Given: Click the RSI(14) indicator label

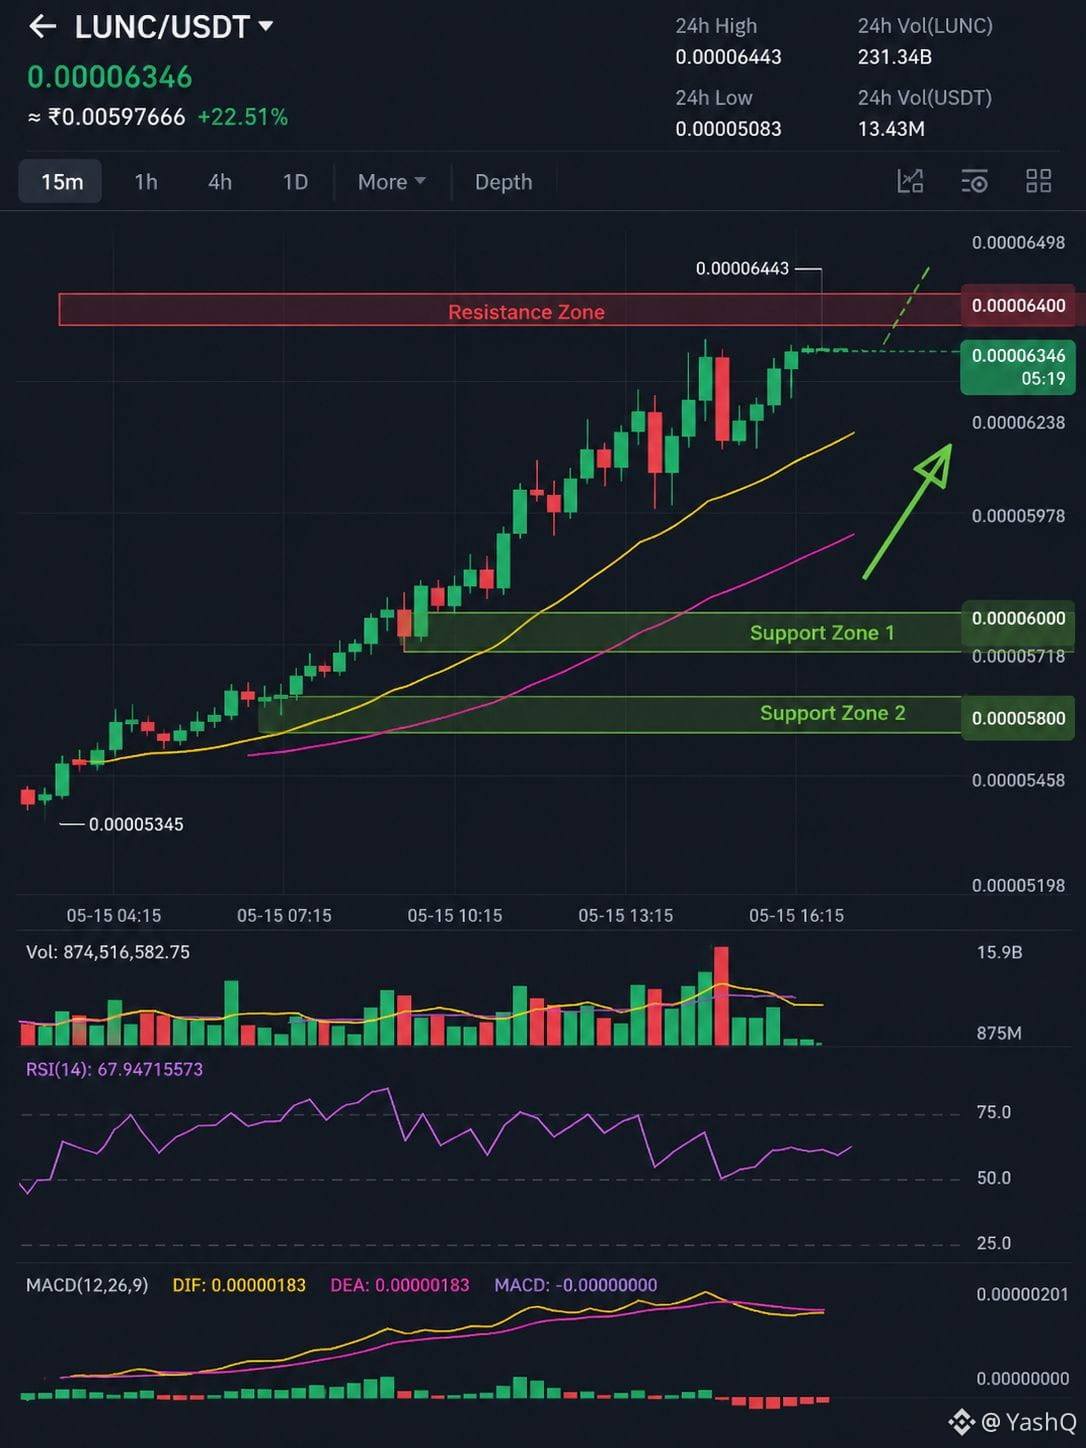Looking at the screenshot, I should coord(114,1070).
